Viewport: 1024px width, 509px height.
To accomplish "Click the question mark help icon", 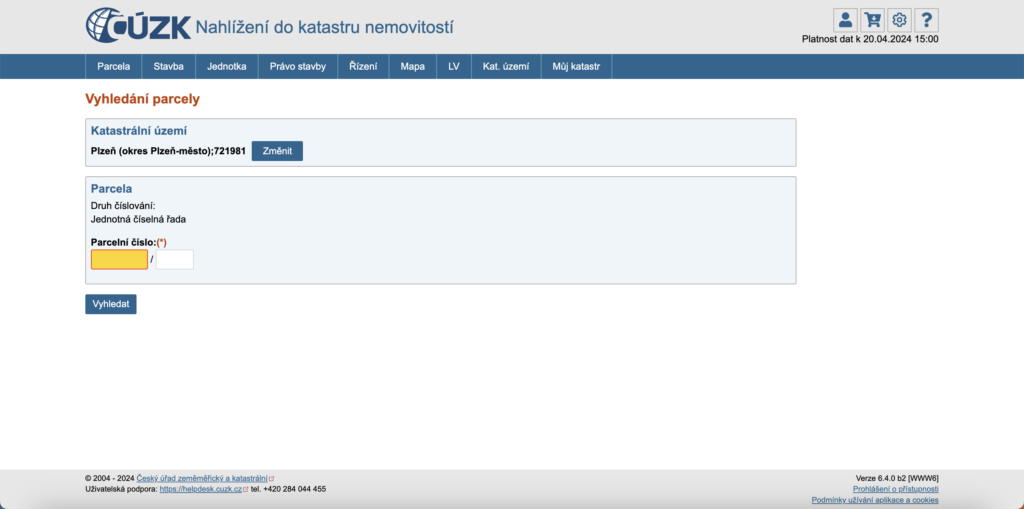I will (x=926, y=20).
